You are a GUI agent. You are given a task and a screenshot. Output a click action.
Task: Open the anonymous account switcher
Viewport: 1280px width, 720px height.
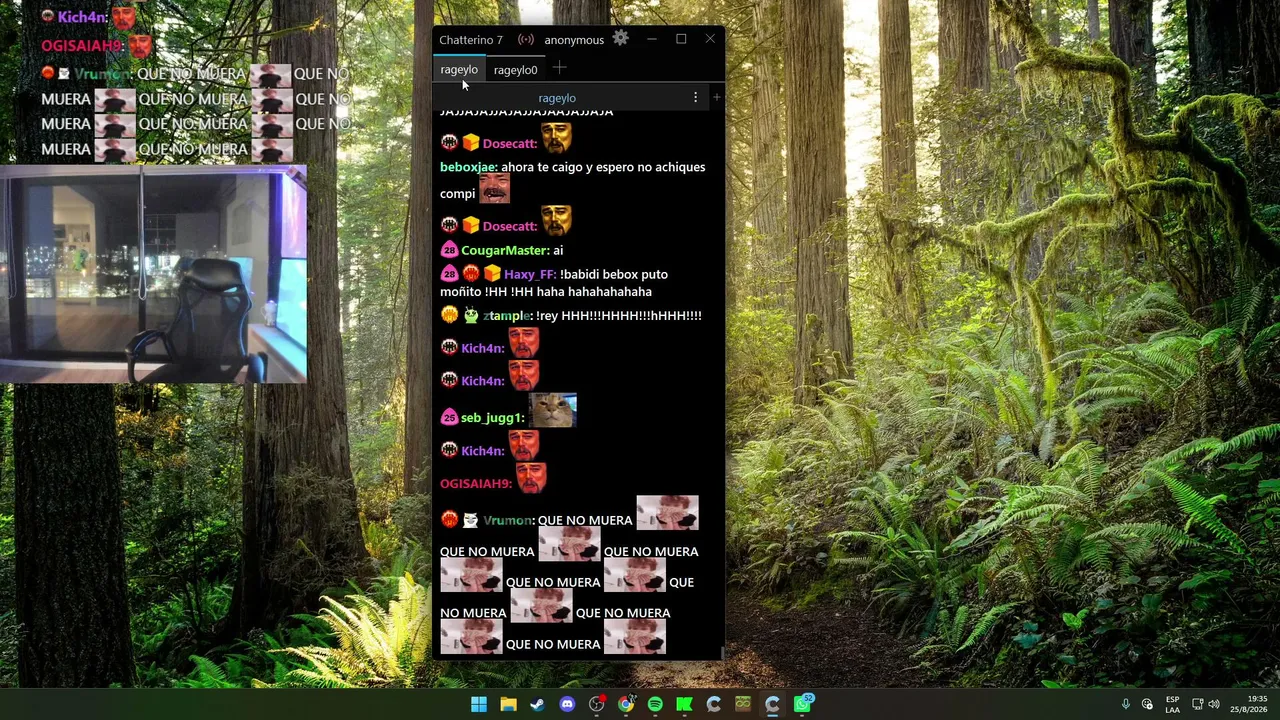(x=574, y=40)
